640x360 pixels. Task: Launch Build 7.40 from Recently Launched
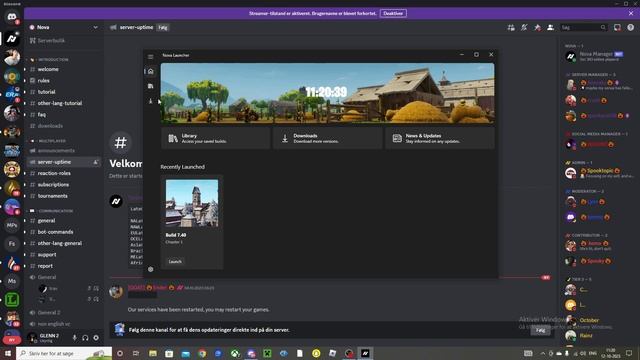tap(175, 262)
